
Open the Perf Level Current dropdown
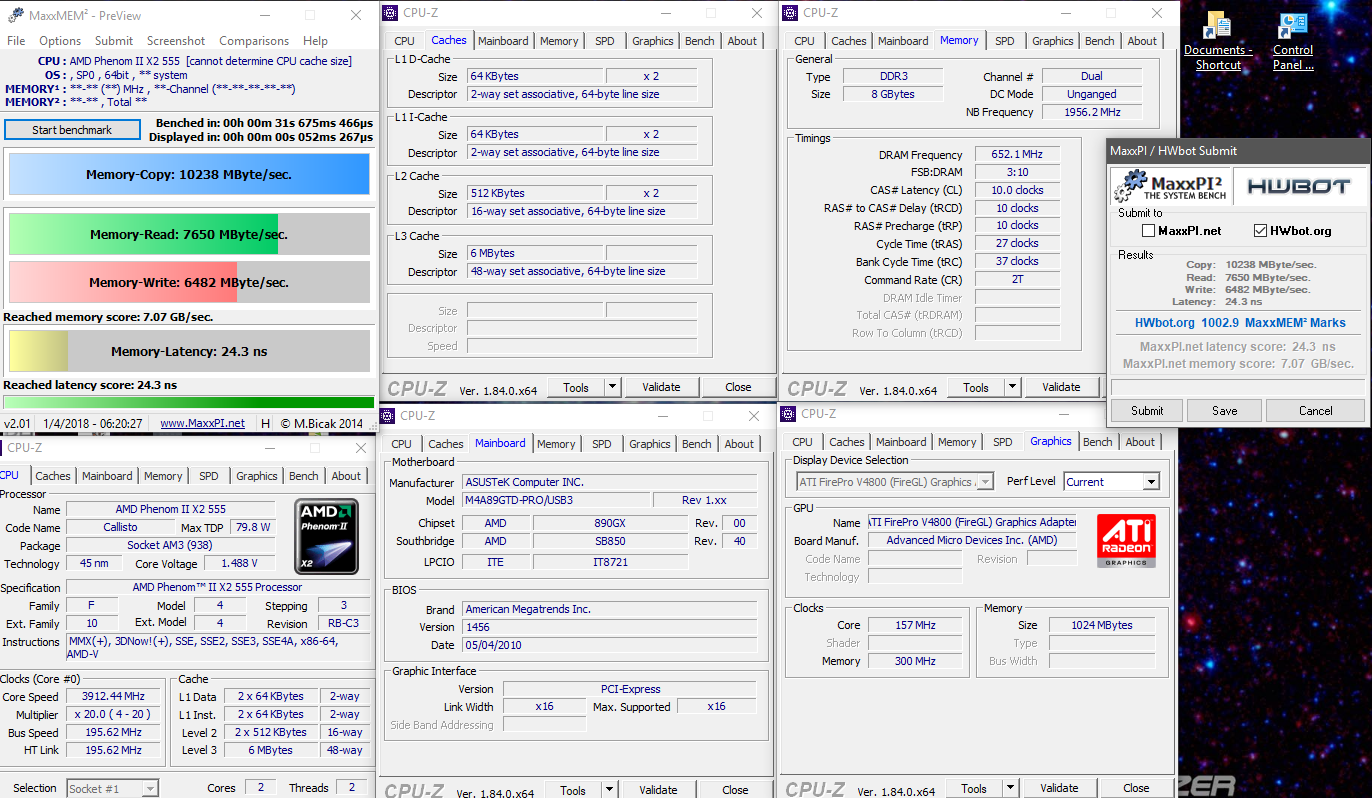click(x=1150, y=482)
